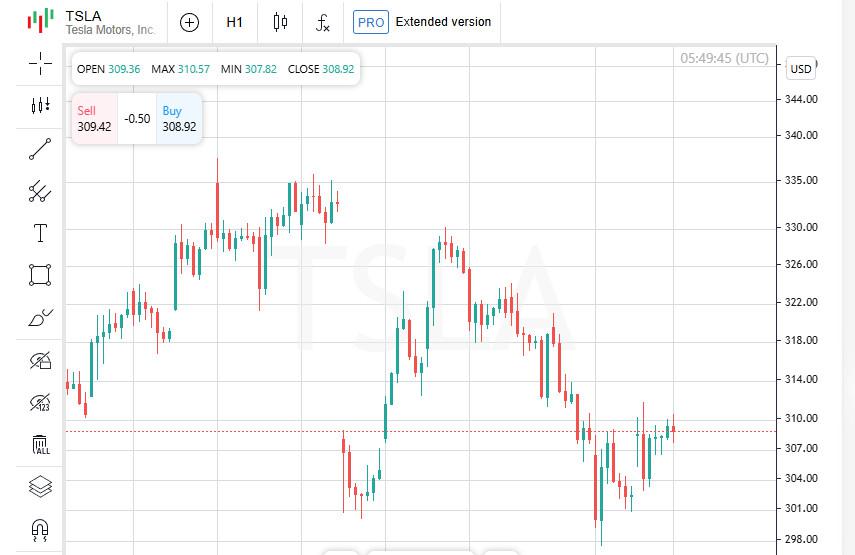Image resolution: width=855 pixels, height=555 pixels.
Task: Open the chart style tool in sidebar
Action: (40, 105)
